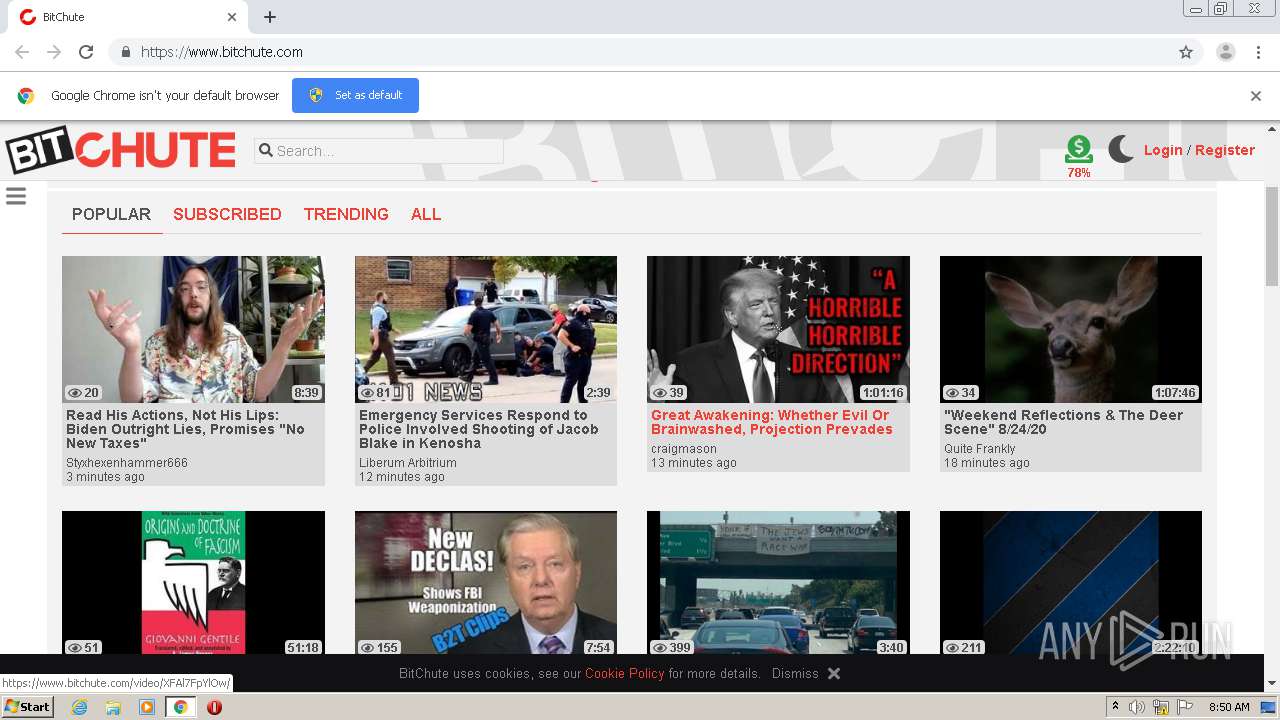Open the title Read His Actions, Not His Lips
This screenshot has width=1280, height=720.
click(x=185, y=429)
